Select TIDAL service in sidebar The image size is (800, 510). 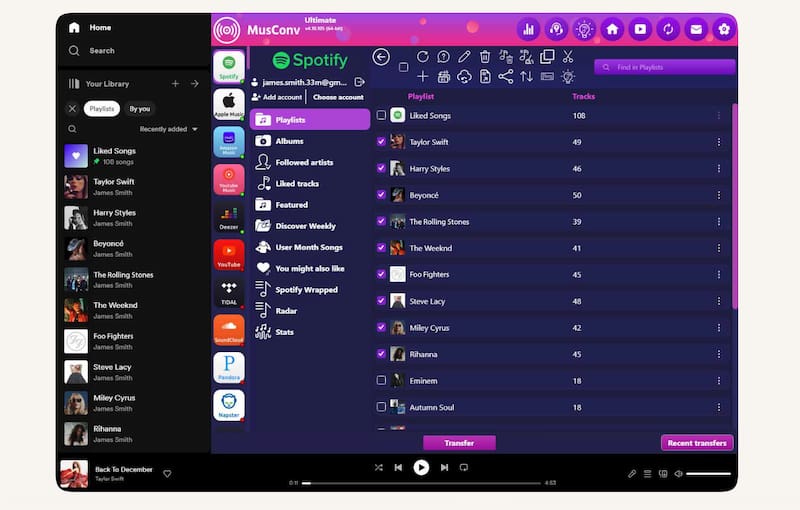click(229, 293)
